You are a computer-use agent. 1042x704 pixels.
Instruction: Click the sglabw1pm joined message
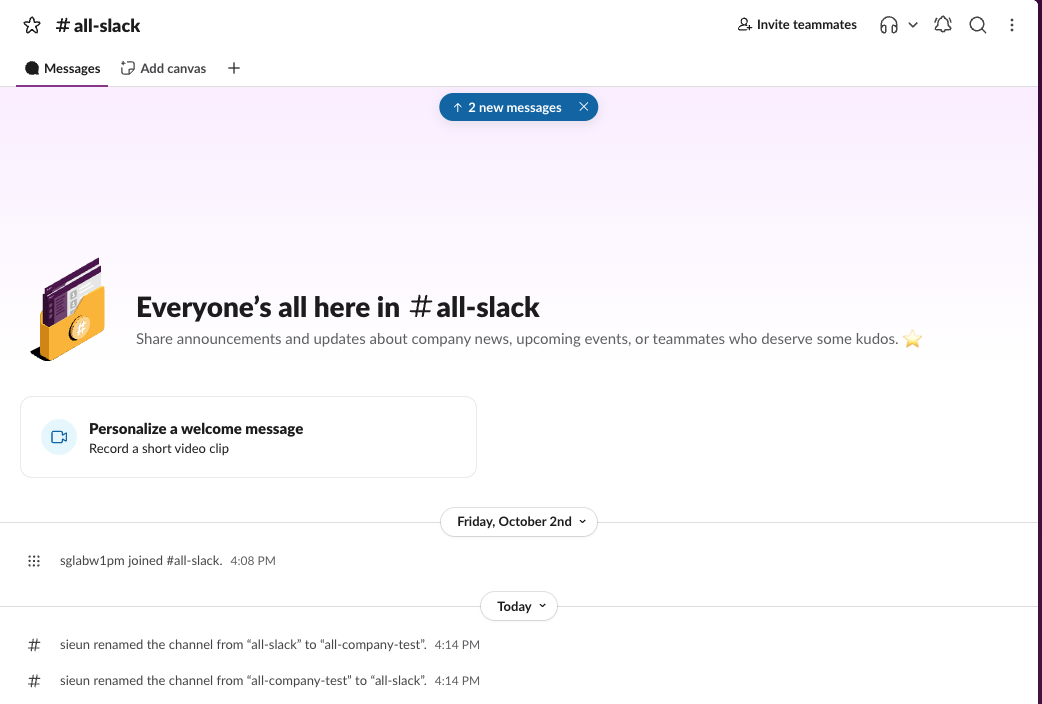tap(141, 560)
